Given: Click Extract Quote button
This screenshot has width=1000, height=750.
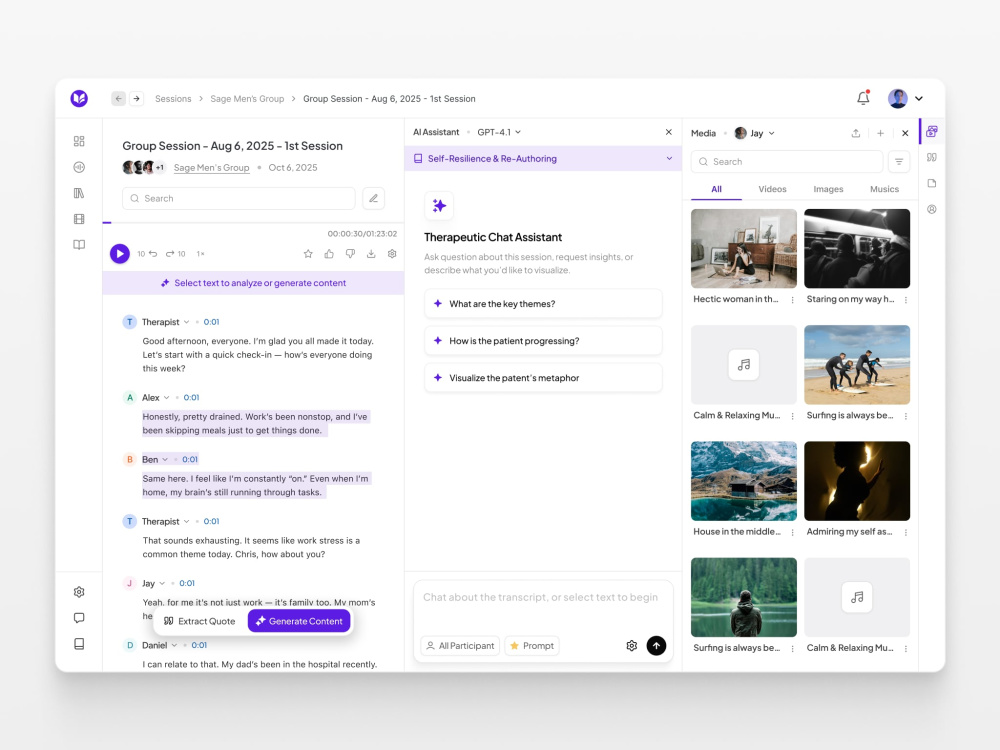Looking at the screenshot, I should tap(200, 621).
